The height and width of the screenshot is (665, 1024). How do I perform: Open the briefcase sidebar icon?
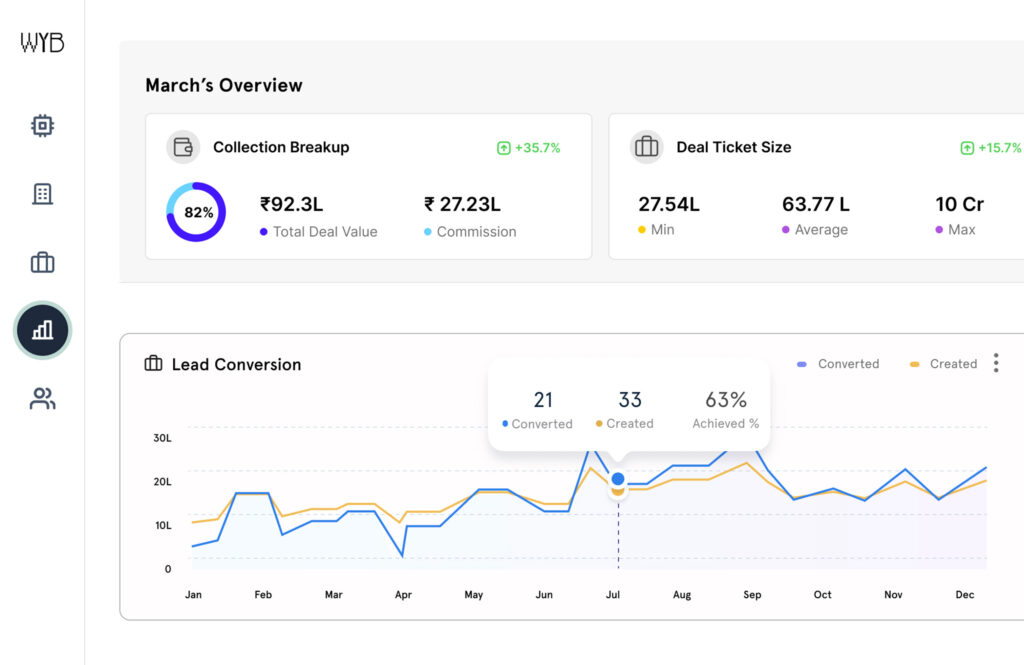(42, 263)
